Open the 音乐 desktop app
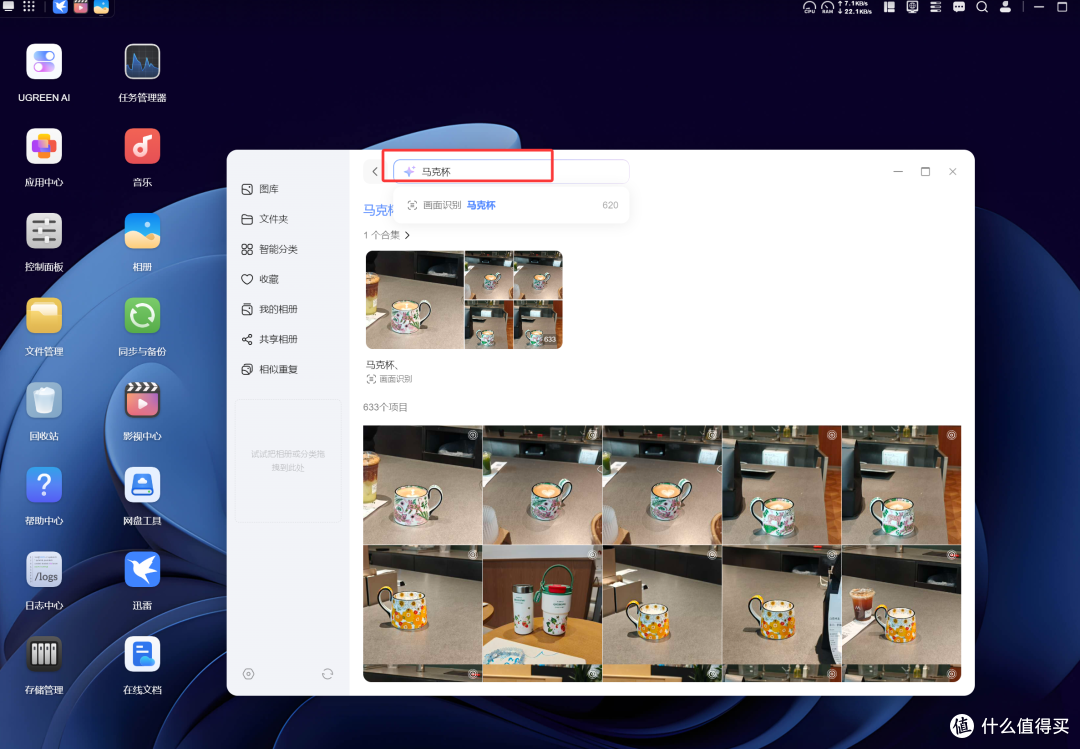Image resolution: width=1080 pixels, height=749 pixels. pos(142,146)
